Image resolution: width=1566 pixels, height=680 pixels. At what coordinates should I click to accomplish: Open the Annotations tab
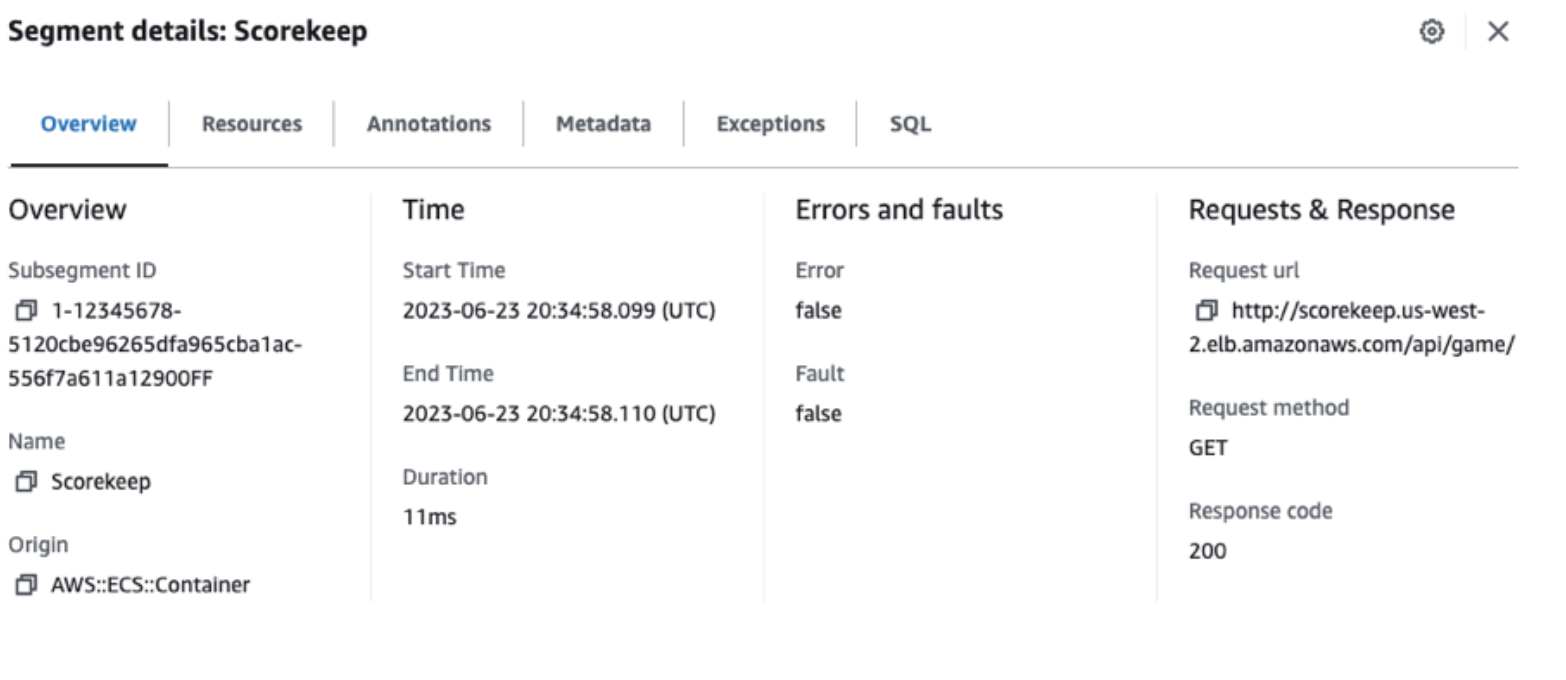click(x=428, y=124)
